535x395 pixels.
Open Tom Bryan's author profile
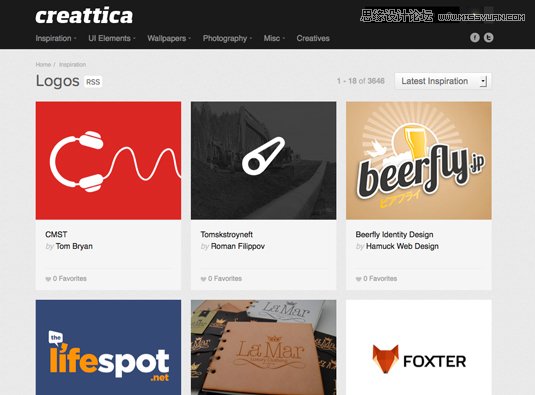(x=74, y=246)
